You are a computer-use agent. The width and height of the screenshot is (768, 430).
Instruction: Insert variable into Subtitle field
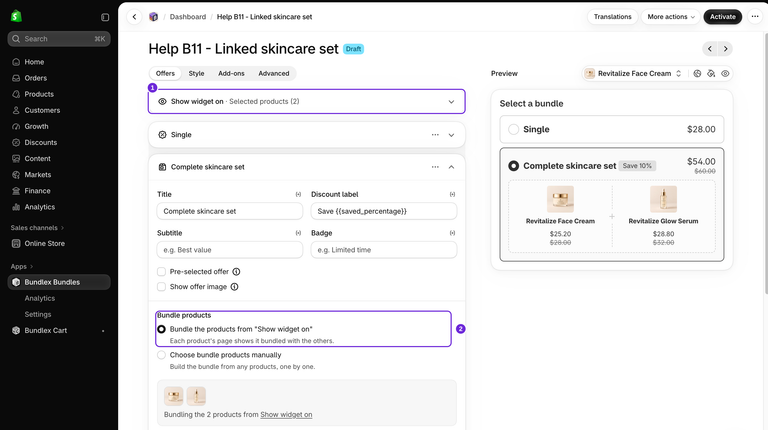click(298, 233)
